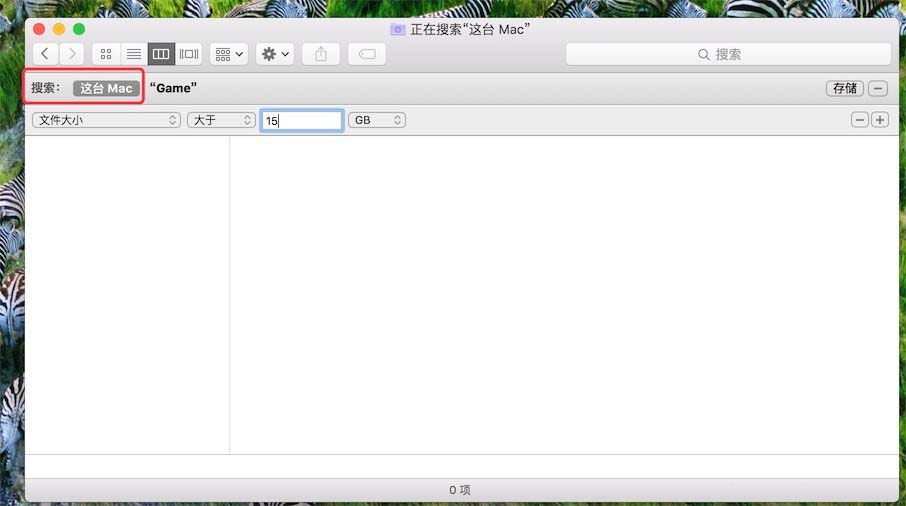Switch to Cover Flow view
906x506 pixels.
tap(189, 54)
